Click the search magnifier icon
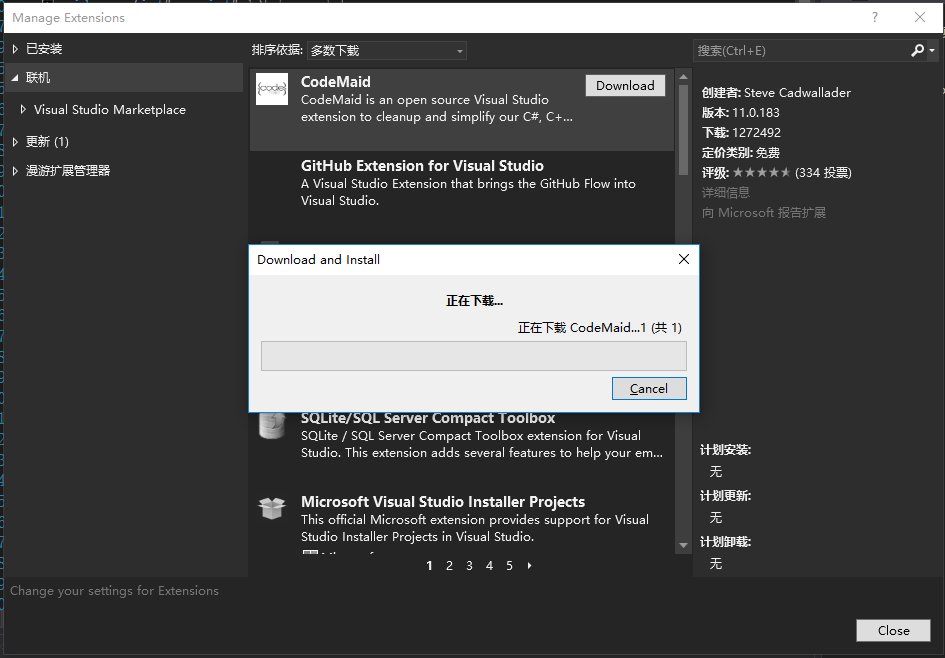This screenshot has width=945, height=658. coord(918,50)
